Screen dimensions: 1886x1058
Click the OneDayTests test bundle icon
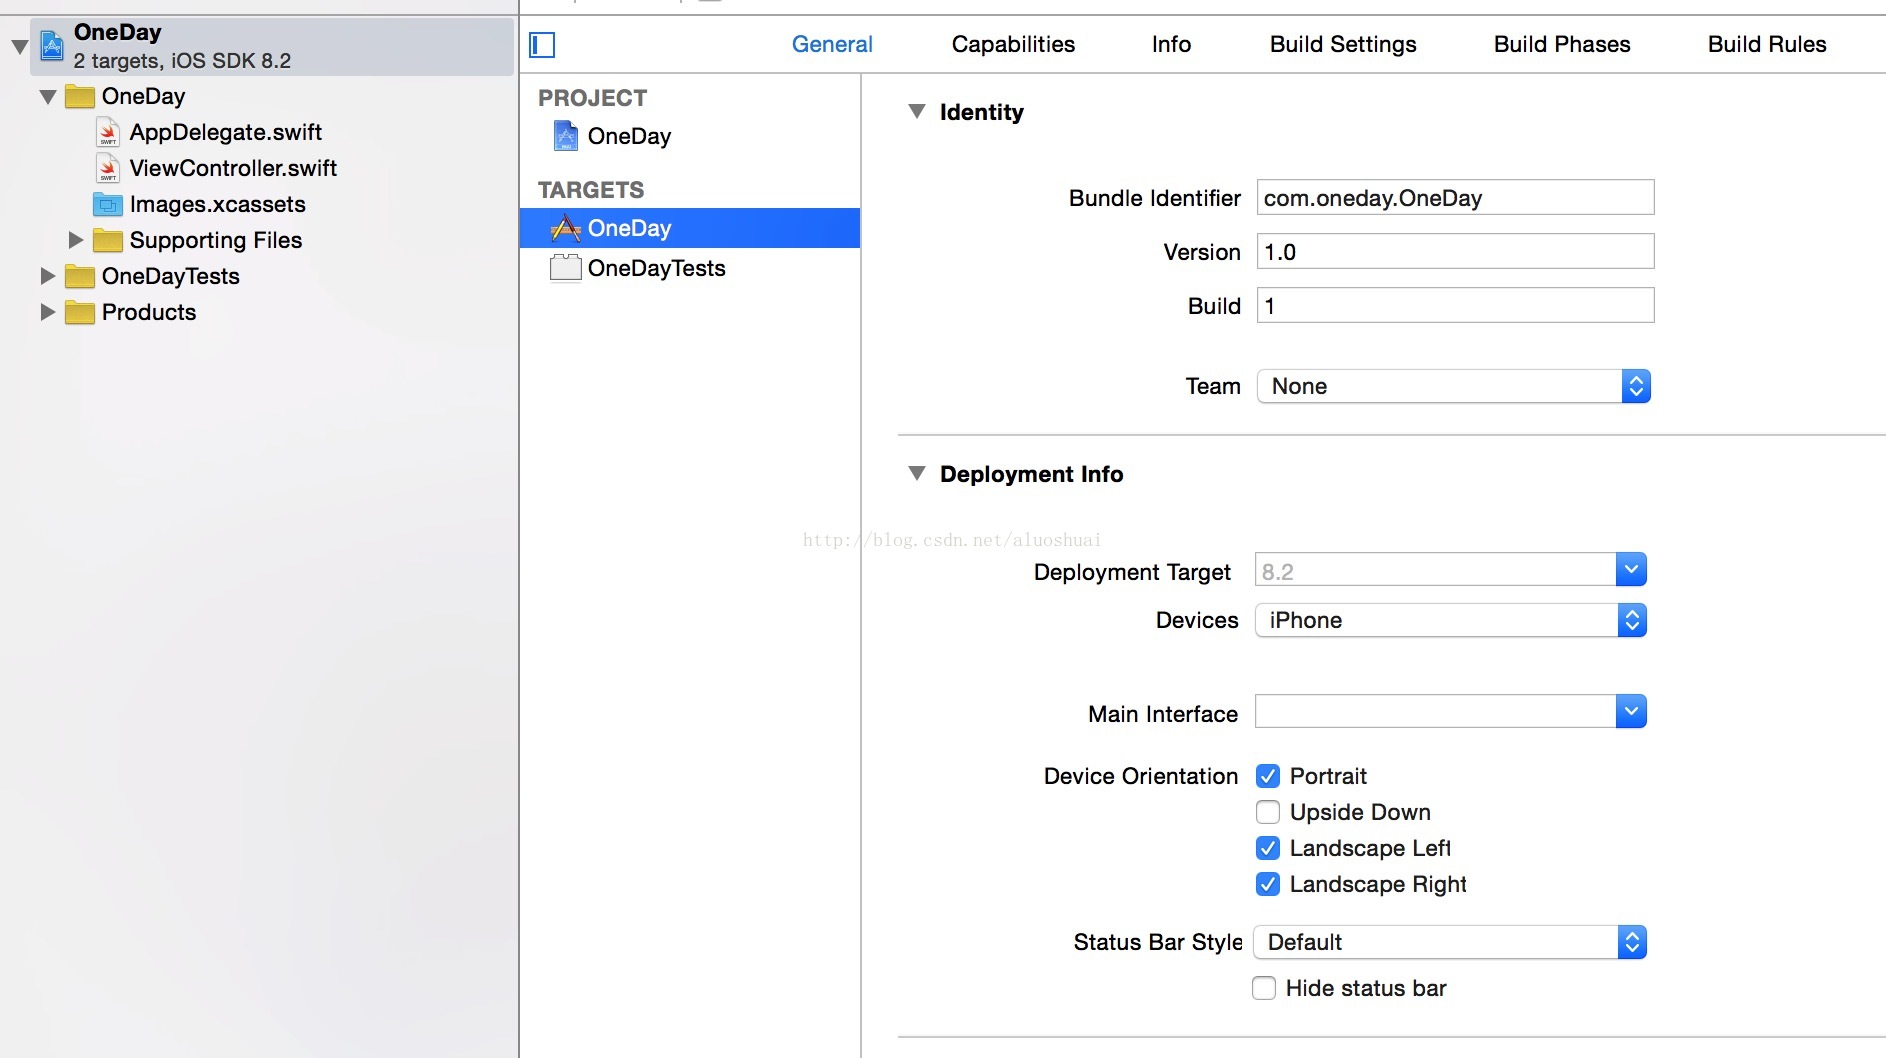(566, 268)
